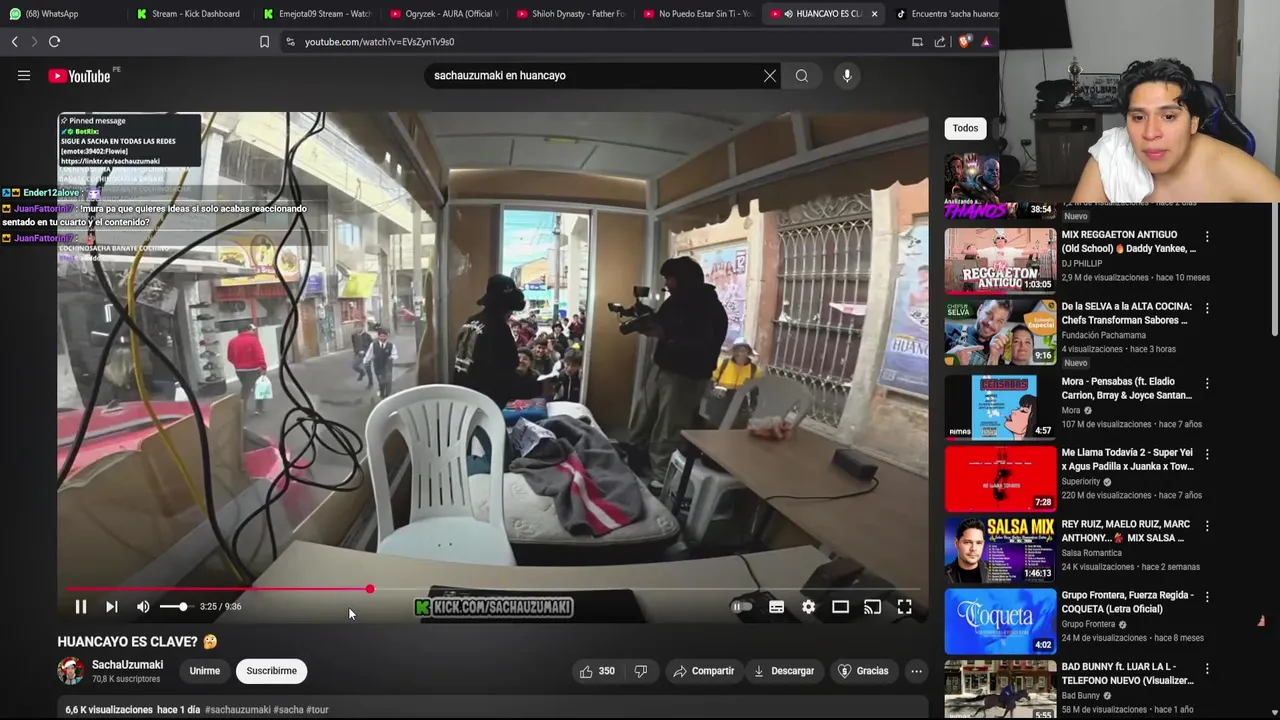The height and width of the screenshot is (720, 1280).
Task: Switch to No Puedo Estar Sin Ti tab
Action: tap(698, 14)
